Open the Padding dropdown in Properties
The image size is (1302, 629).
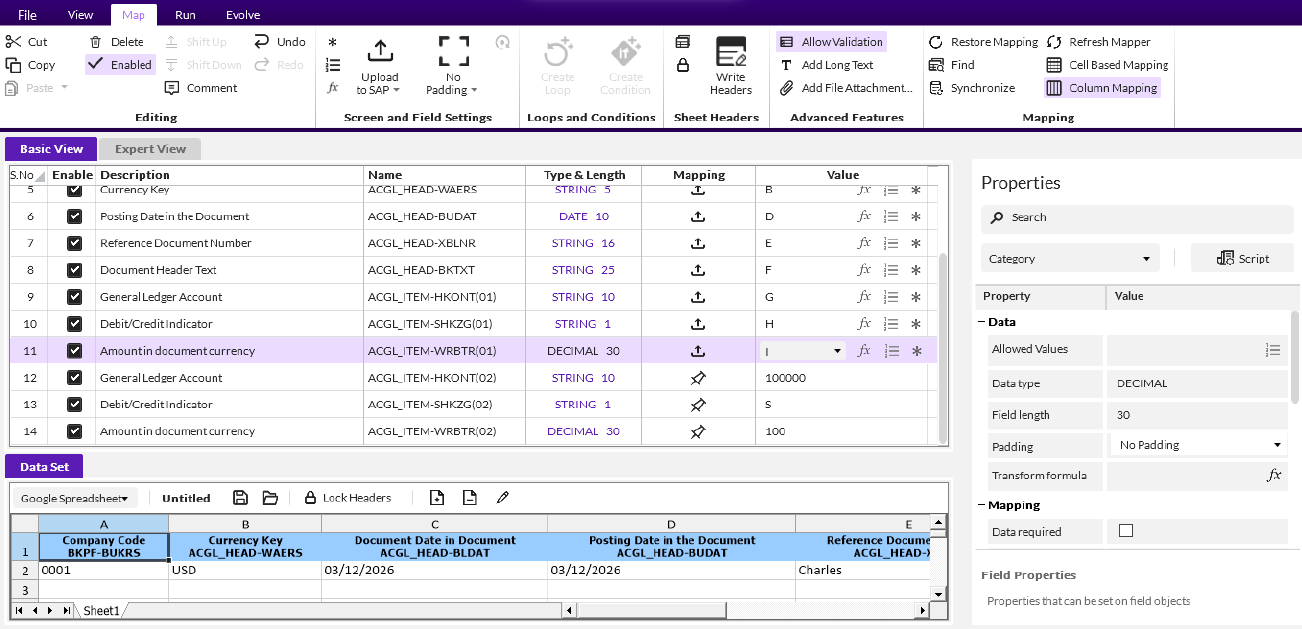1199,445
